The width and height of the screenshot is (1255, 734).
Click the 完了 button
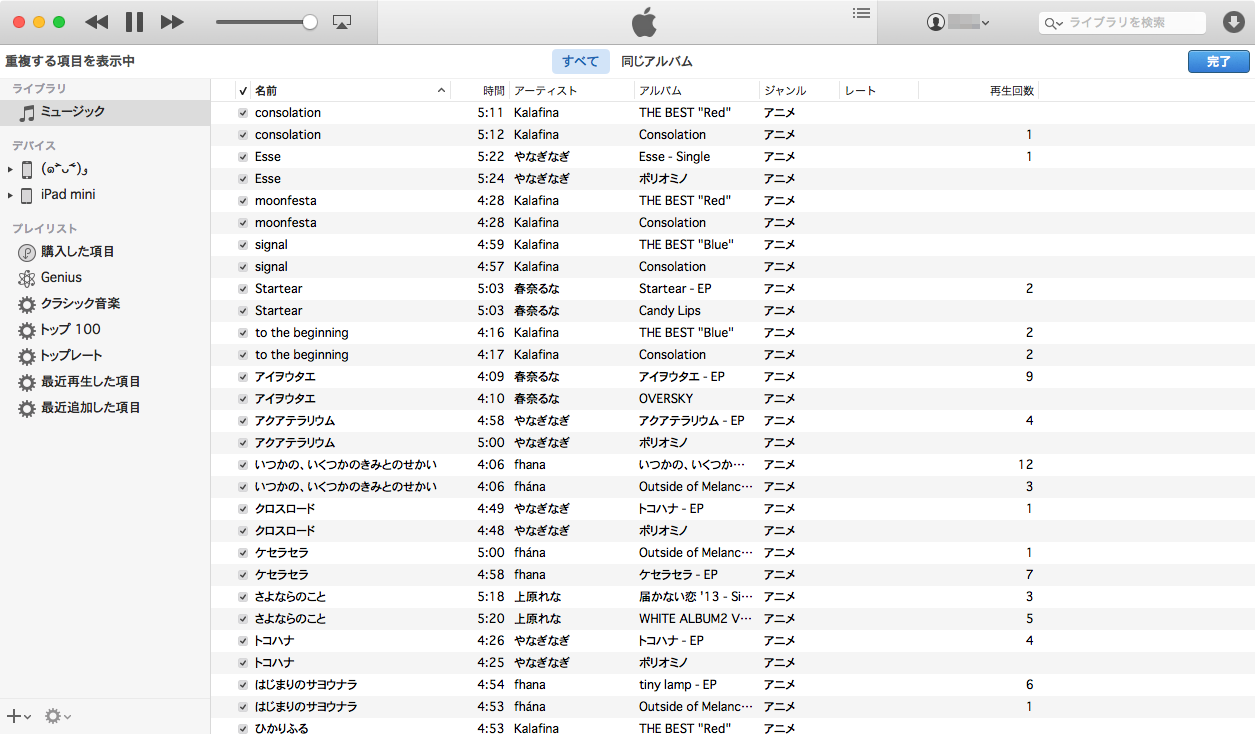pos(1218,61)
